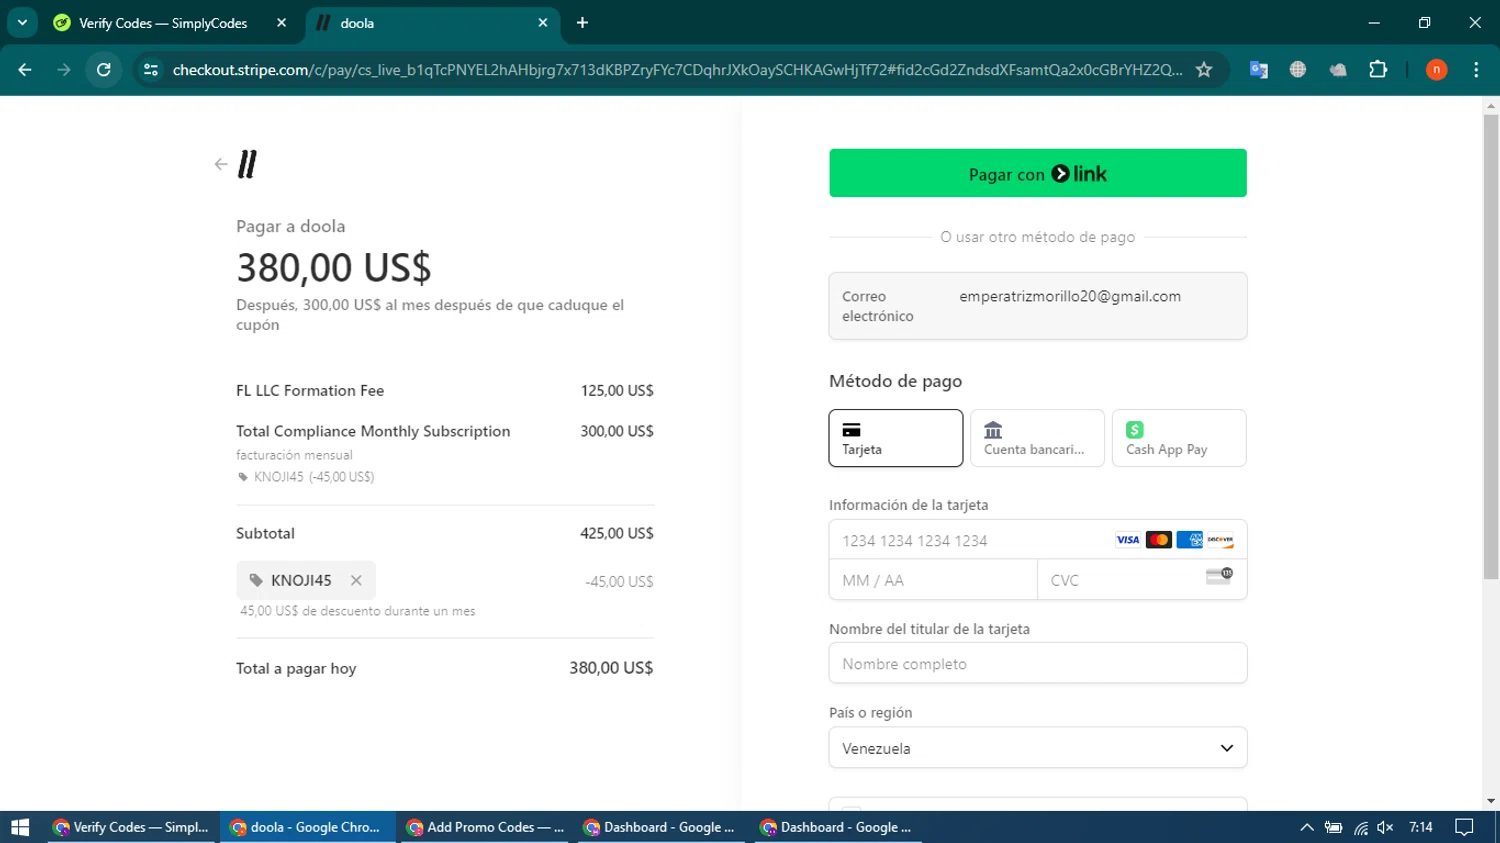Open the Chrome profile avatar
Viewport: 1500px width, 843px height.
(1436, 70)
